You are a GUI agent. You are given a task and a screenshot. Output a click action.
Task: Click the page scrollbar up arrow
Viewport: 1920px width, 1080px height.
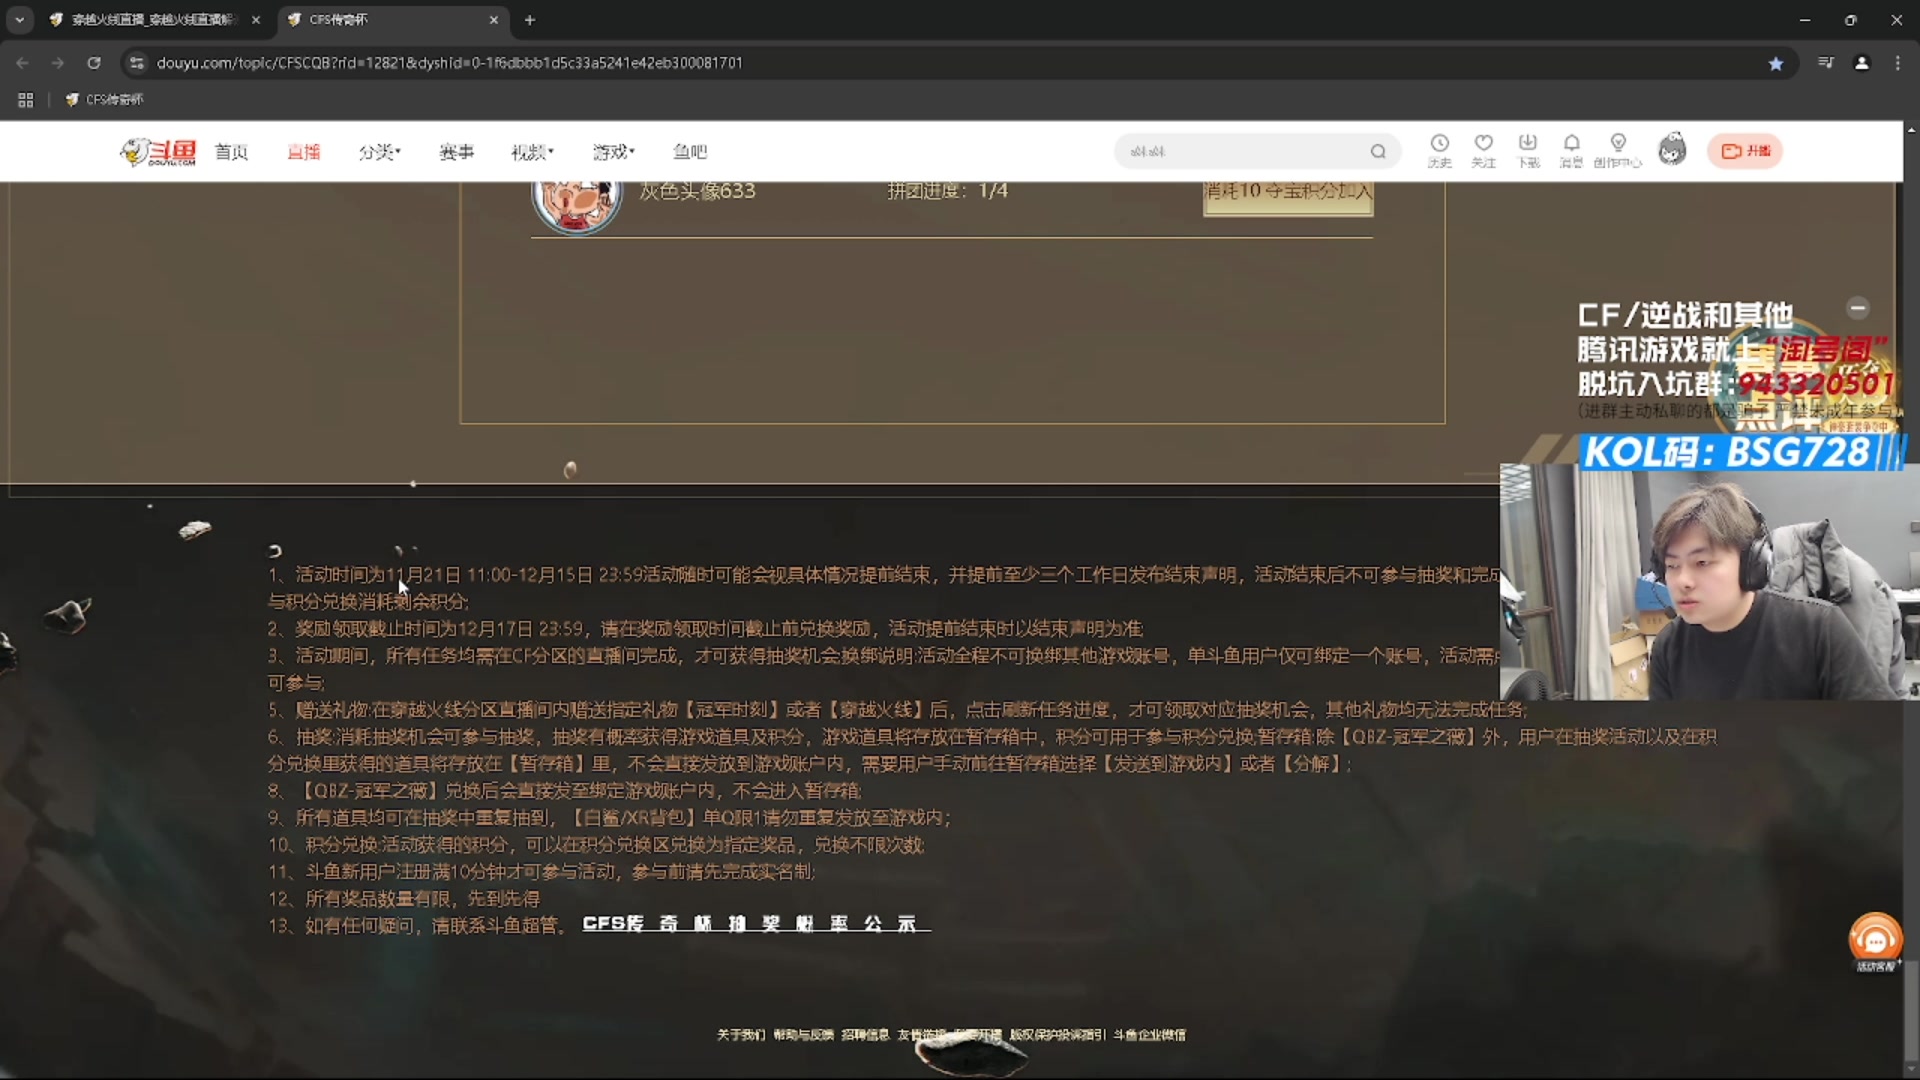[x=1911, y=129]
